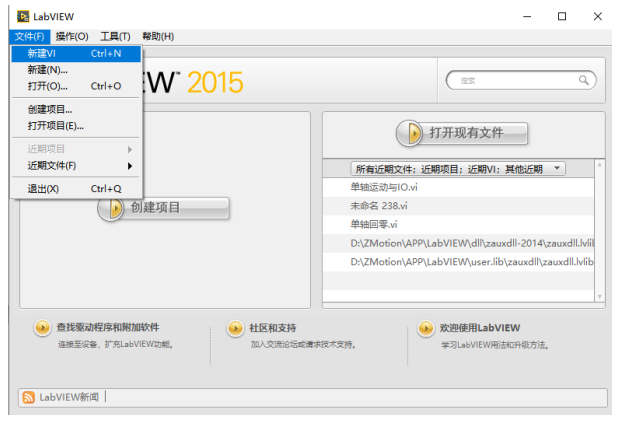Open recent file 单轴运动与IO.vi
The height and width of the screenshot is (422, 619).
(x=458, y=187)
